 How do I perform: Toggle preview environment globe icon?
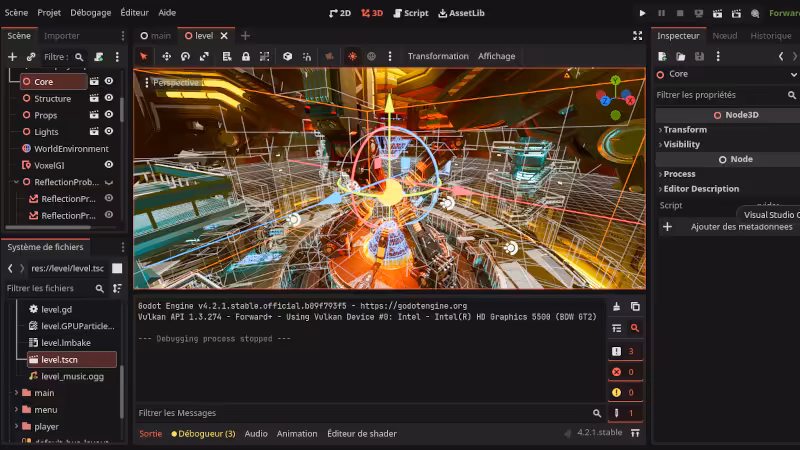pos(371,56)
